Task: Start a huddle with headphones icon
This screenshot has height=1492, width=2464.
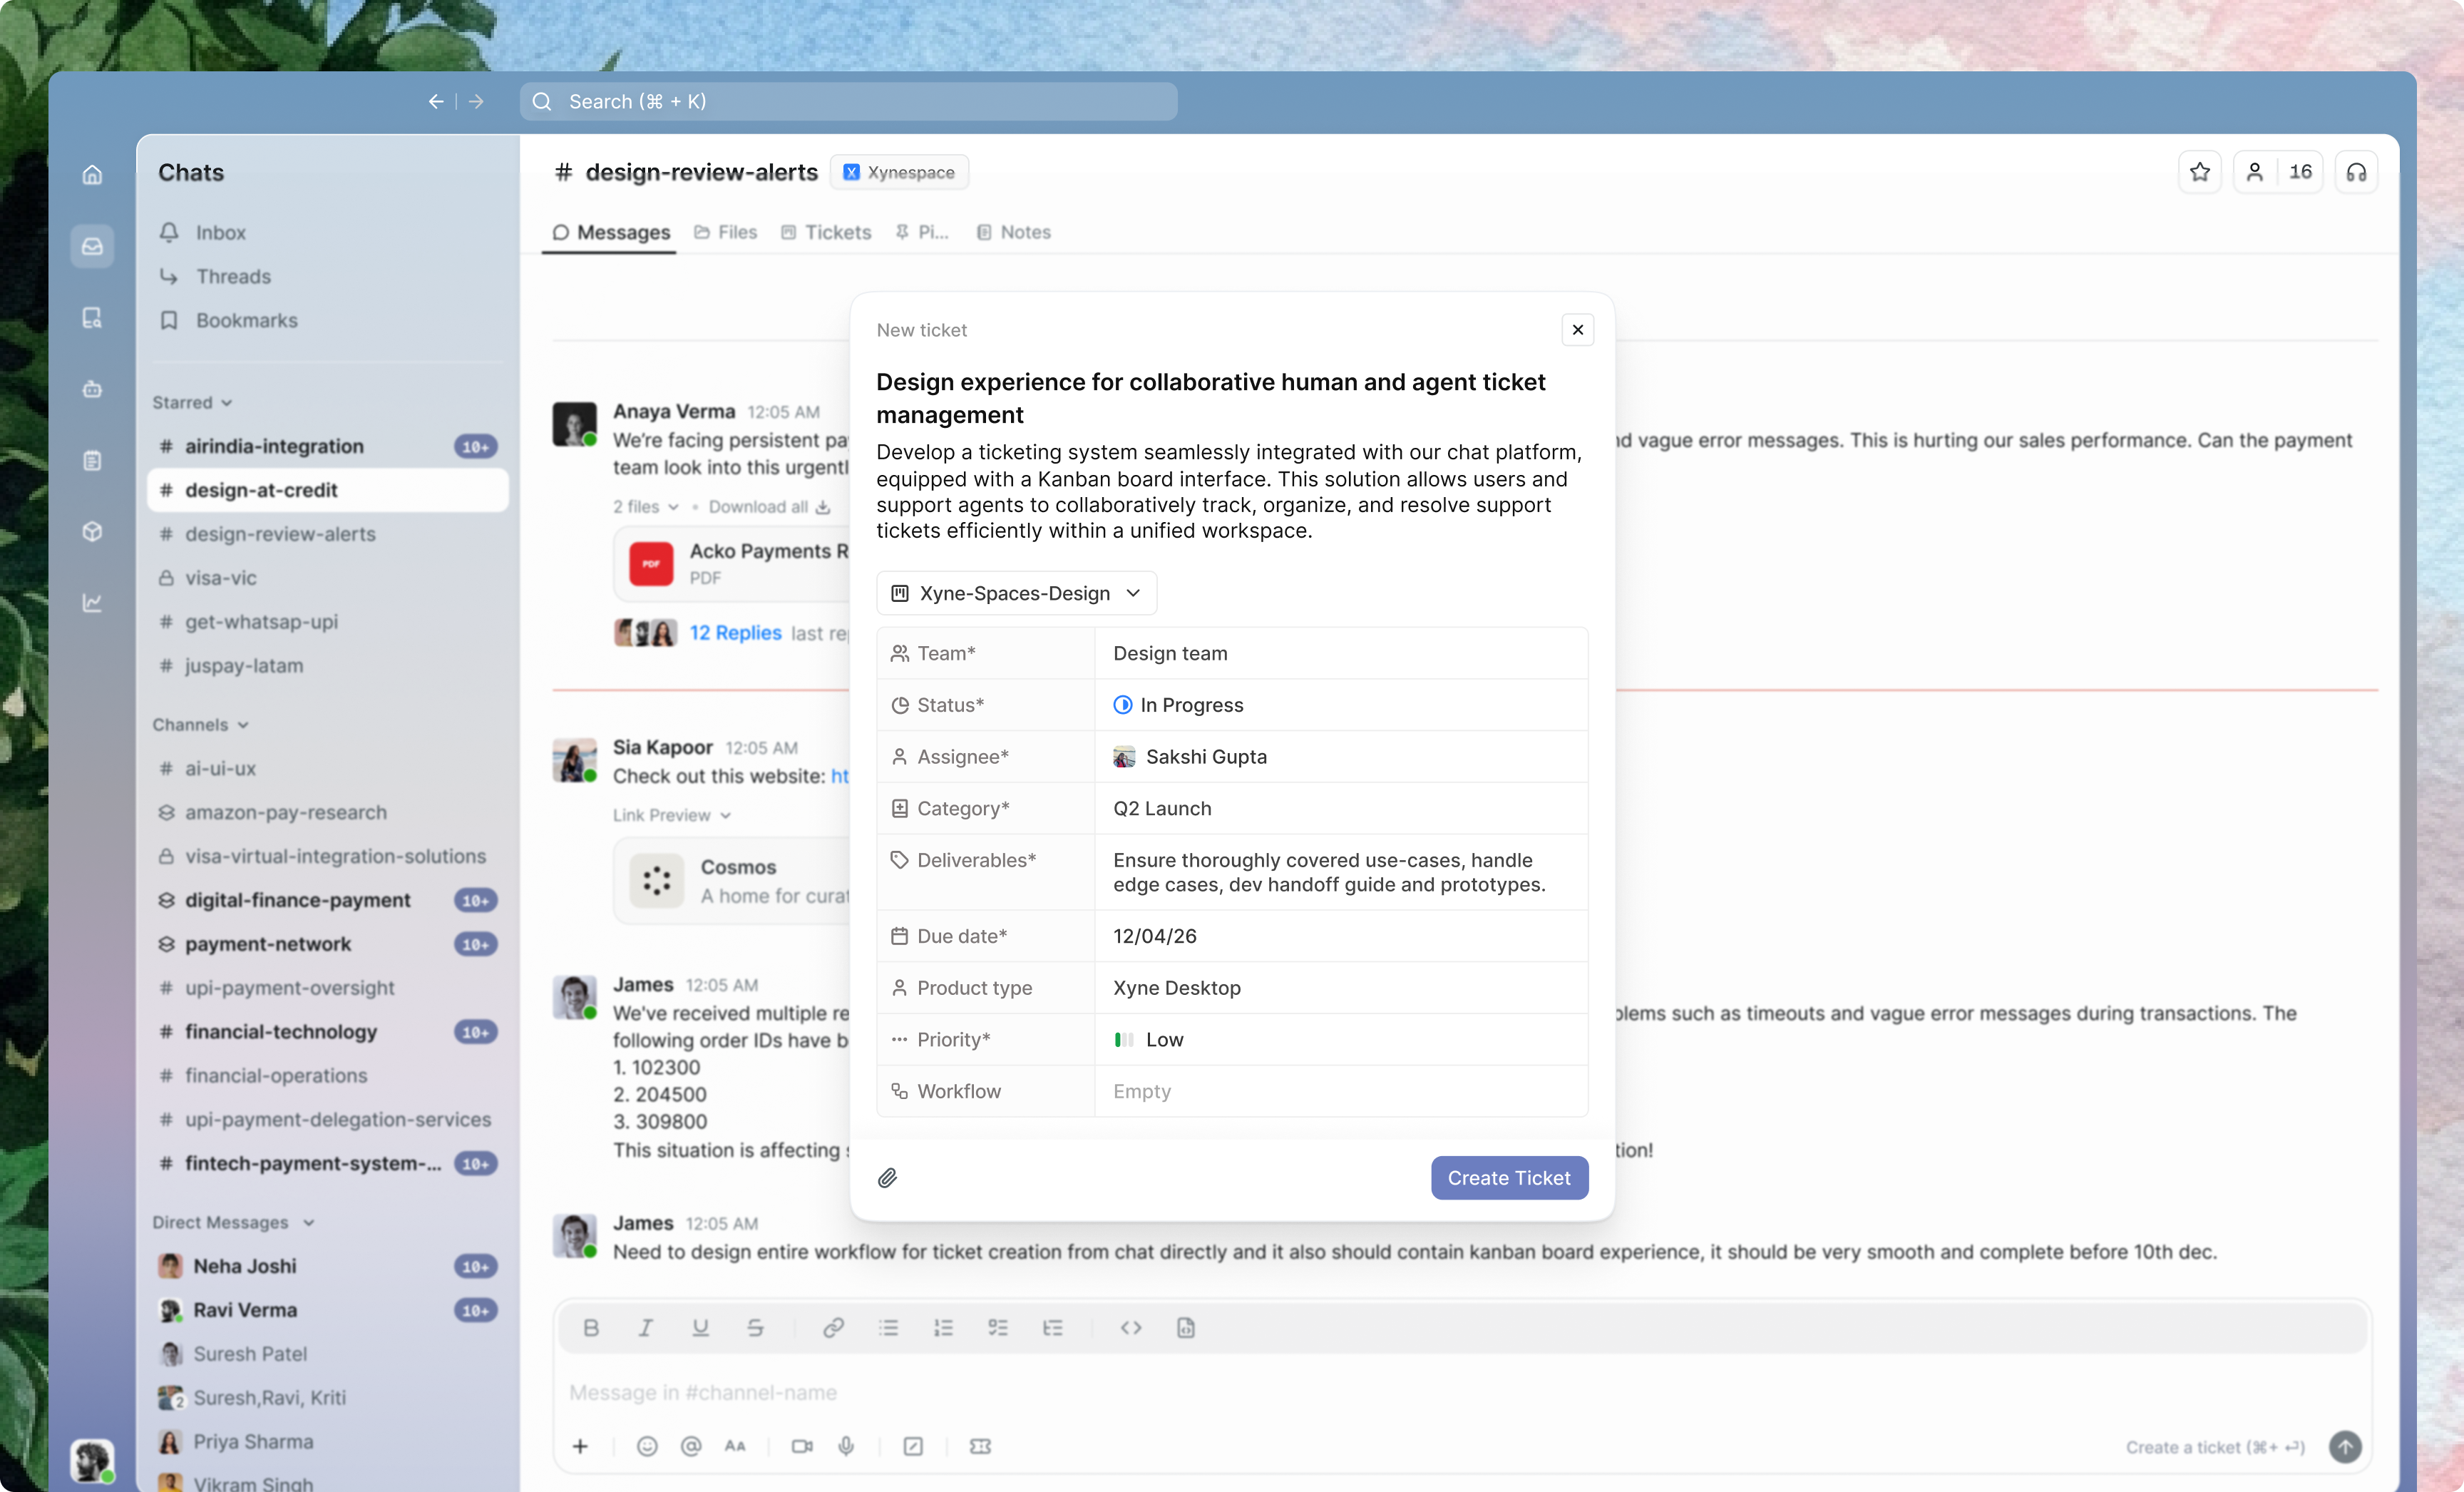Action: point(2356,172)
